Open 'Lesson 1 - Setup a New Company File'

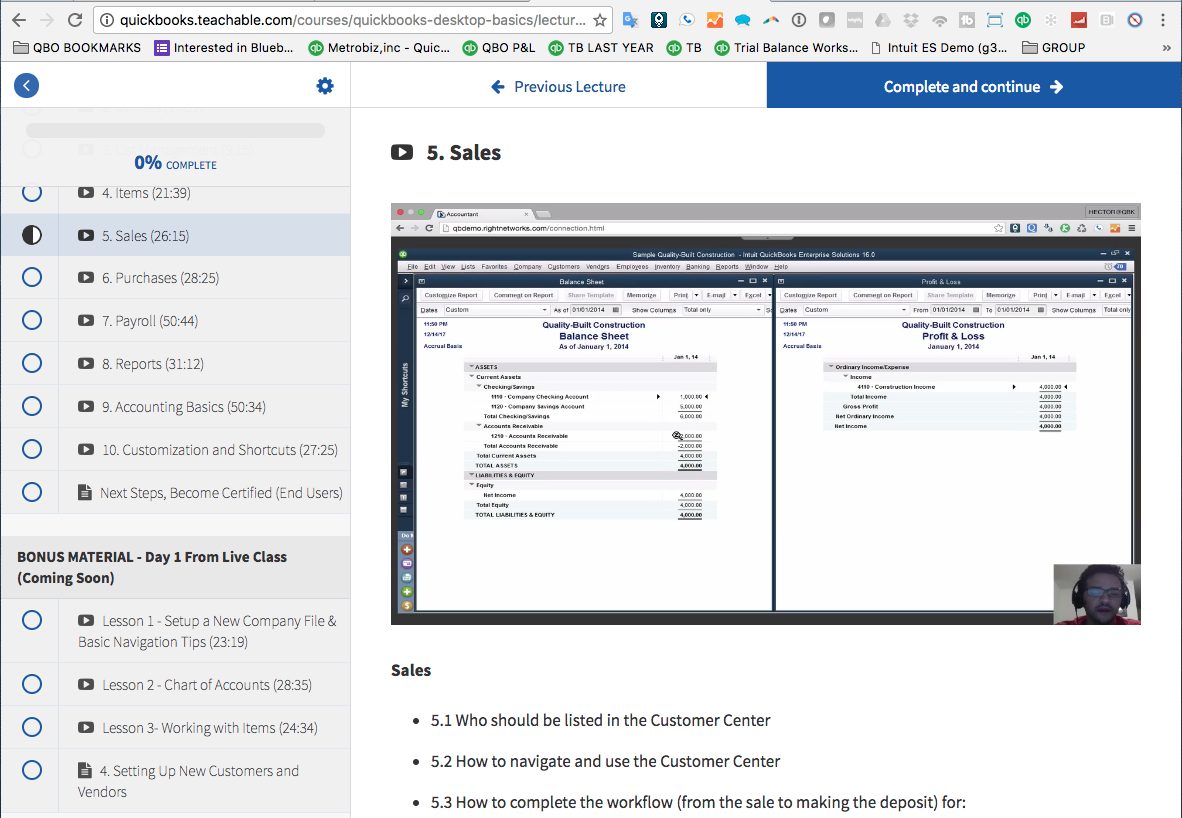coord(207,631)
